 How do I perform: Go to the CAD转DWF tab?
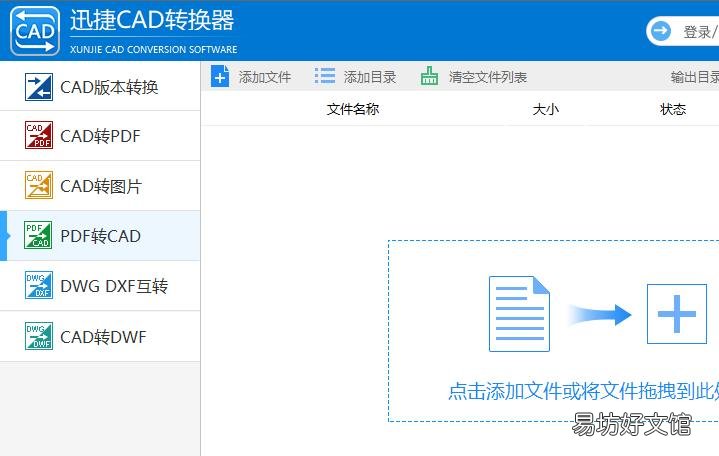click(x=100, y=336)
